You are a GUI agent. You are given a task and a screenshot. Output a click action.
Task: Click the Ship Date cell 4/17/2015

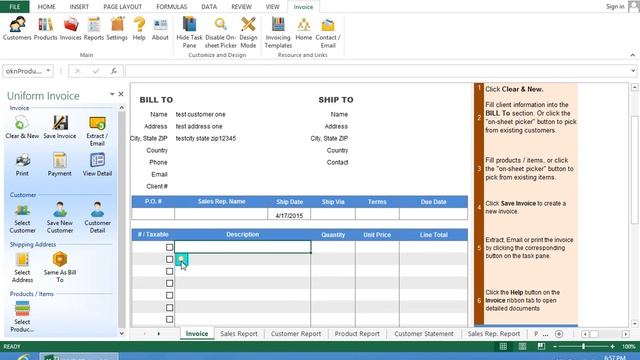(x=289, y=215)
